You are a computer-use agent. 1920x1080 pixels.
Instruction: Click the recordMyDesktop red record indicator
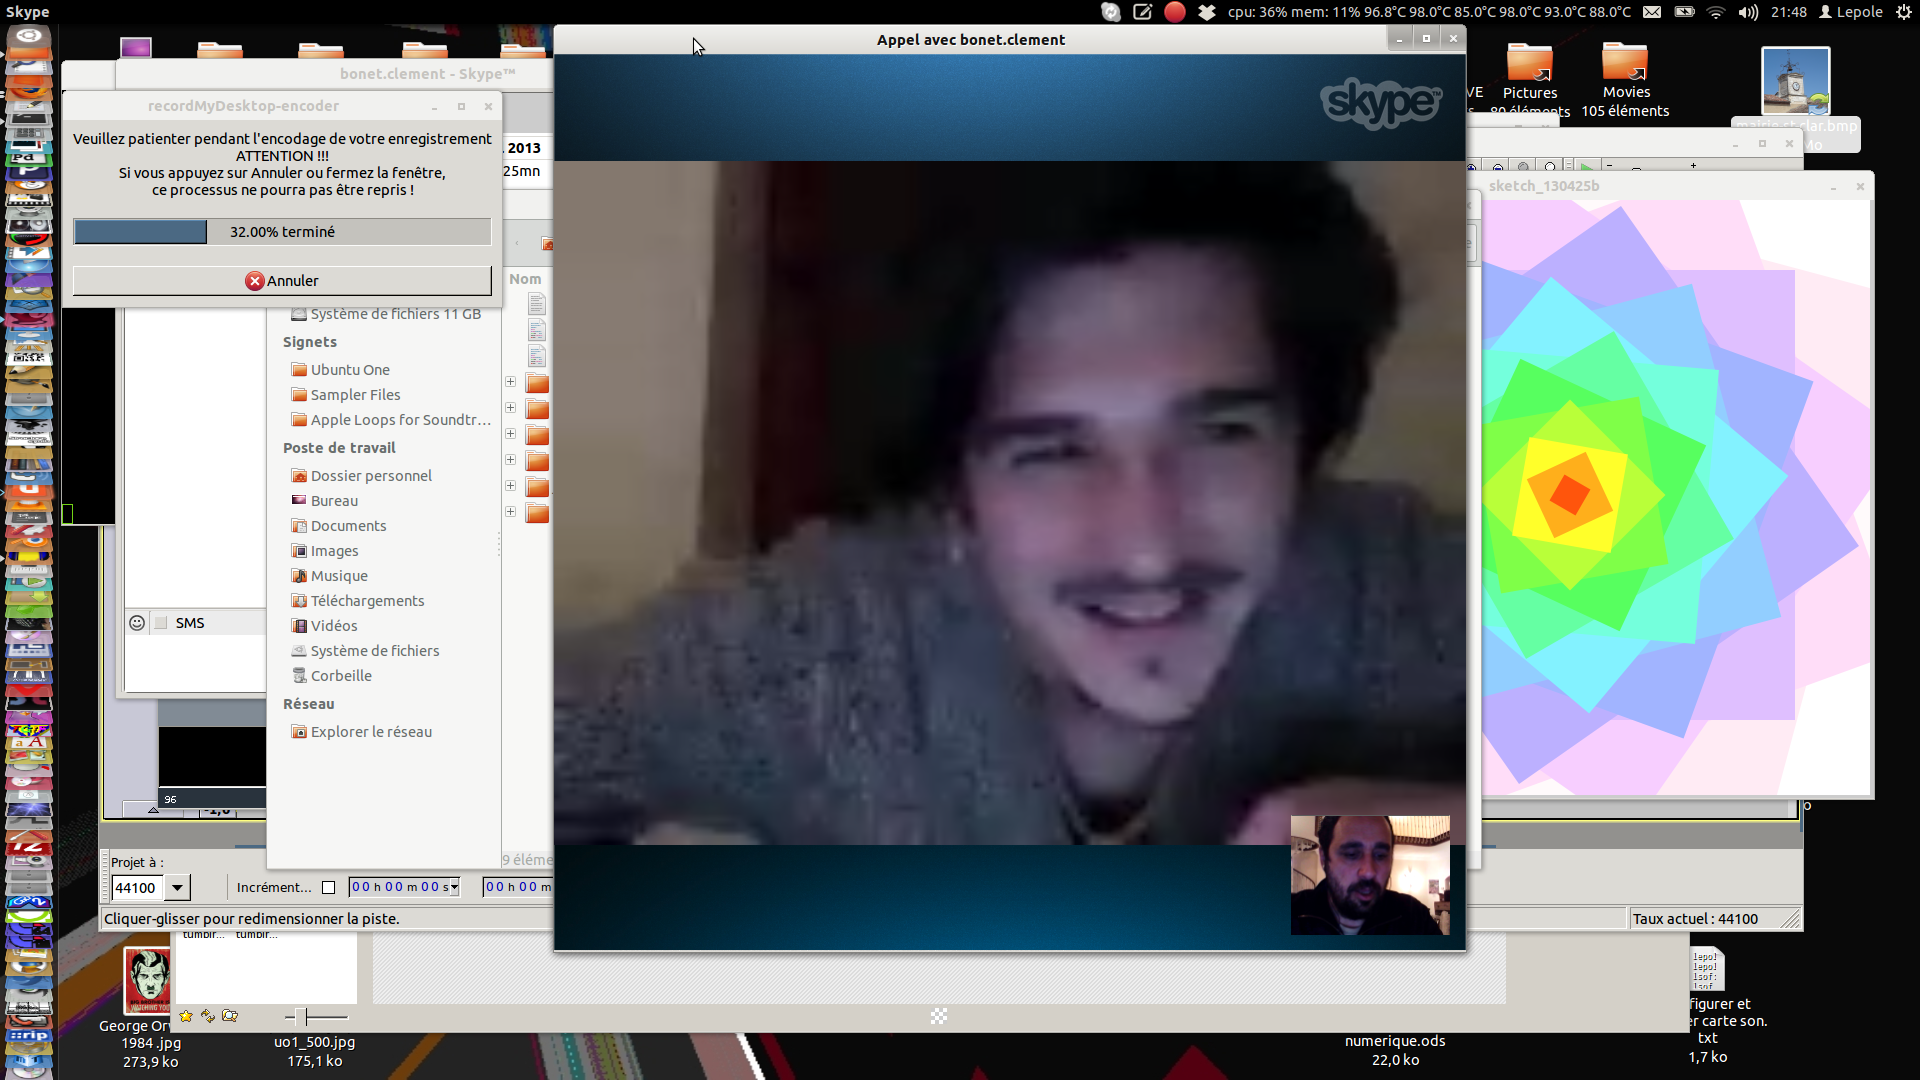[1175, 12]
